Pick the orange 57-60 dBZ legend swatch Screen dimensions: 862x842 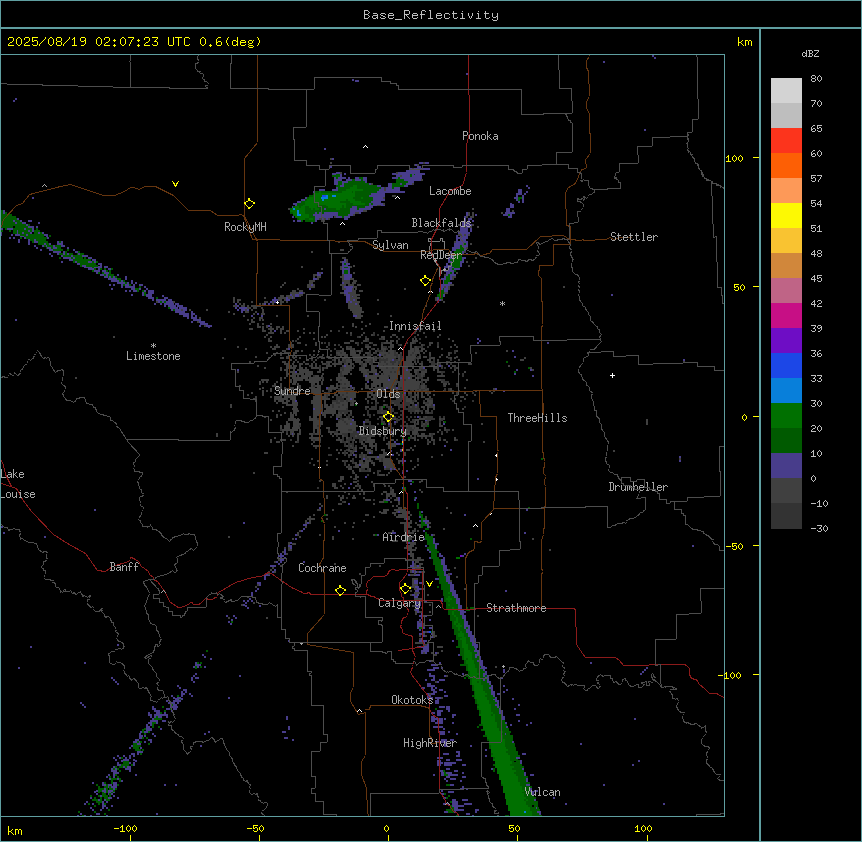(786, 165)
